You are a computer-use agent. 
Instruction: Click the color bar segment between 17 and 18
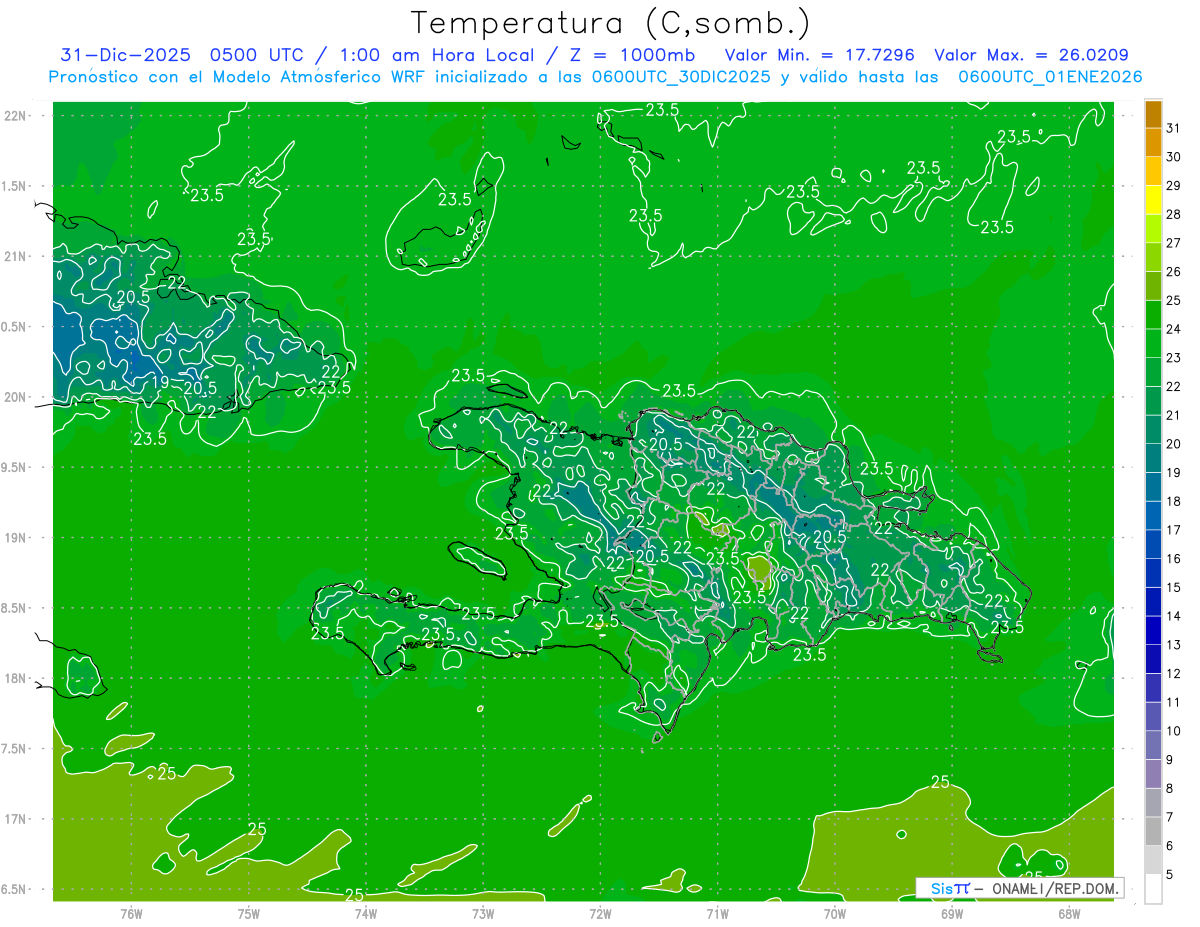(x=1153, y=516)
